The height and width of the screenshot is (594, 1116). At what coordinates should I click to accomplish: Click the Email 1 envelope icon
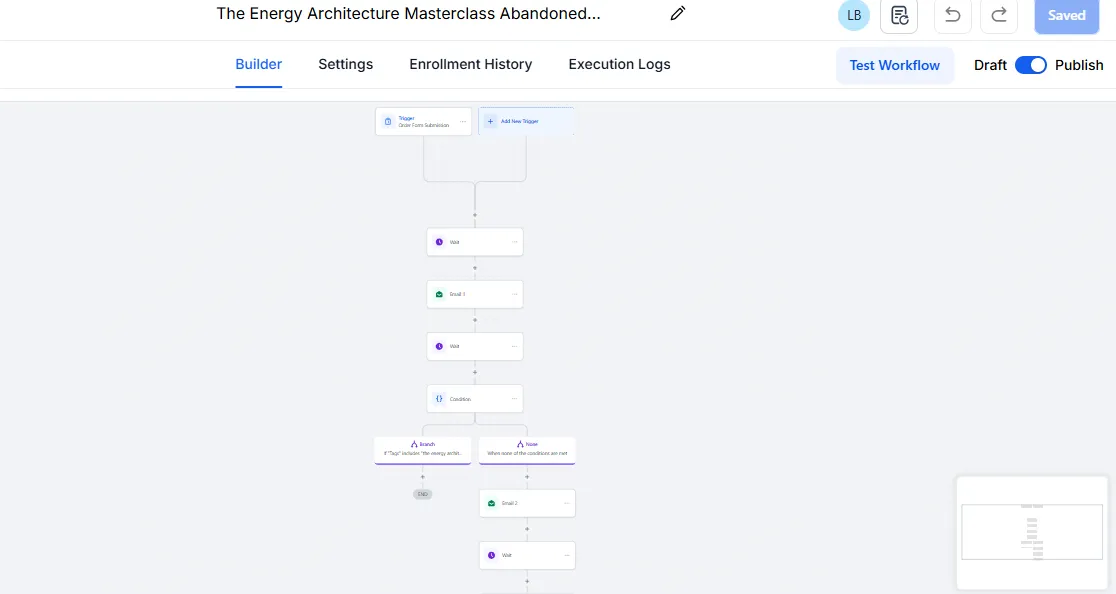point(438,294)
